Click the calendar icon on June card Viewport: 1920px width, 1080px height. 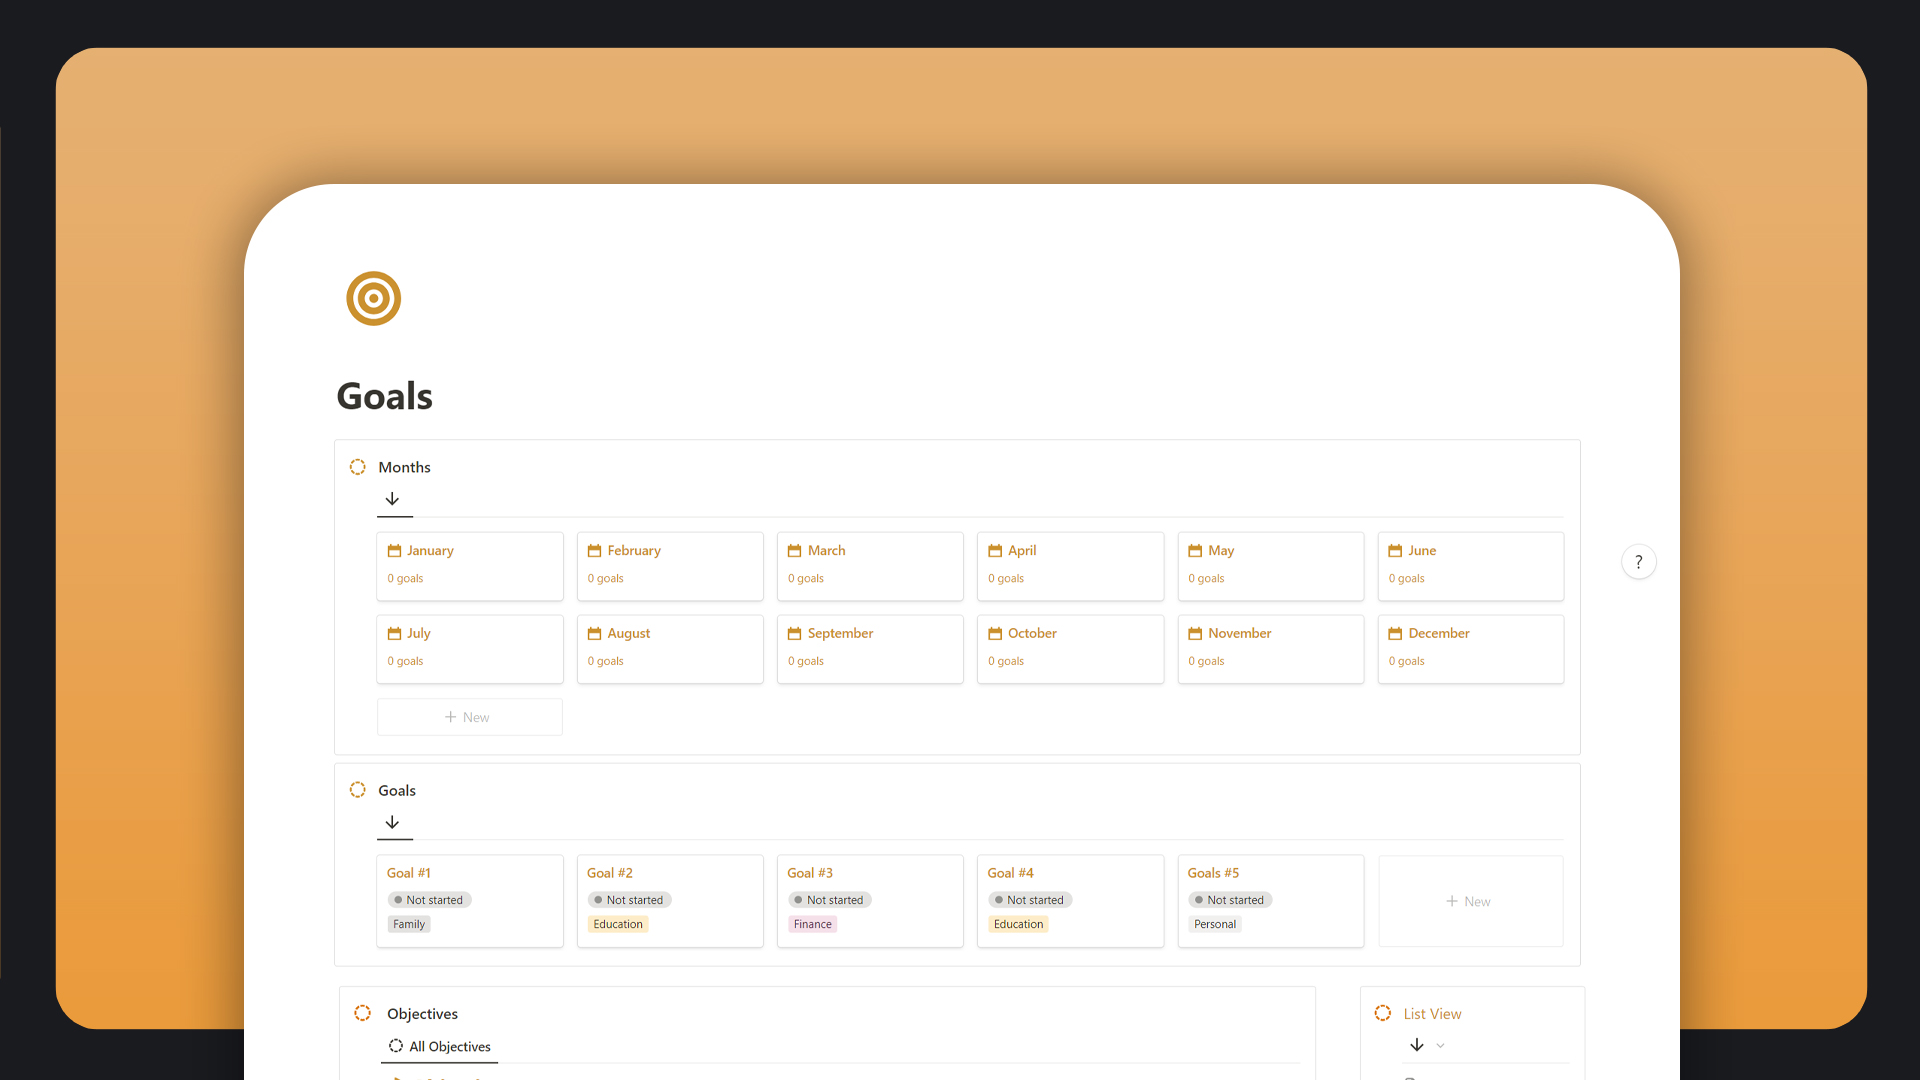click(1395, 551)
